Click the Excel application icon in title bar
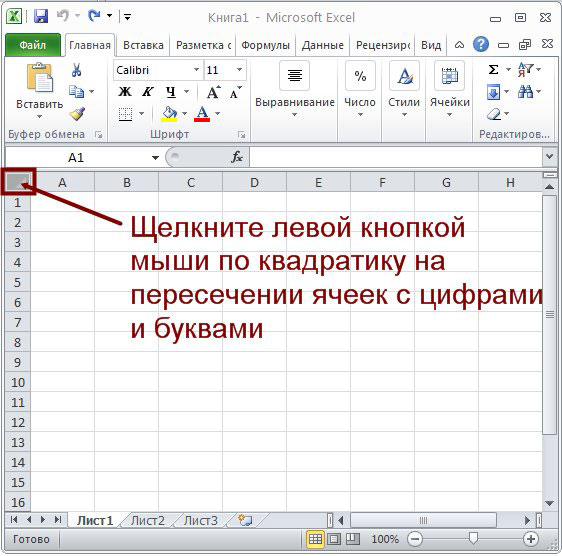 14,16
